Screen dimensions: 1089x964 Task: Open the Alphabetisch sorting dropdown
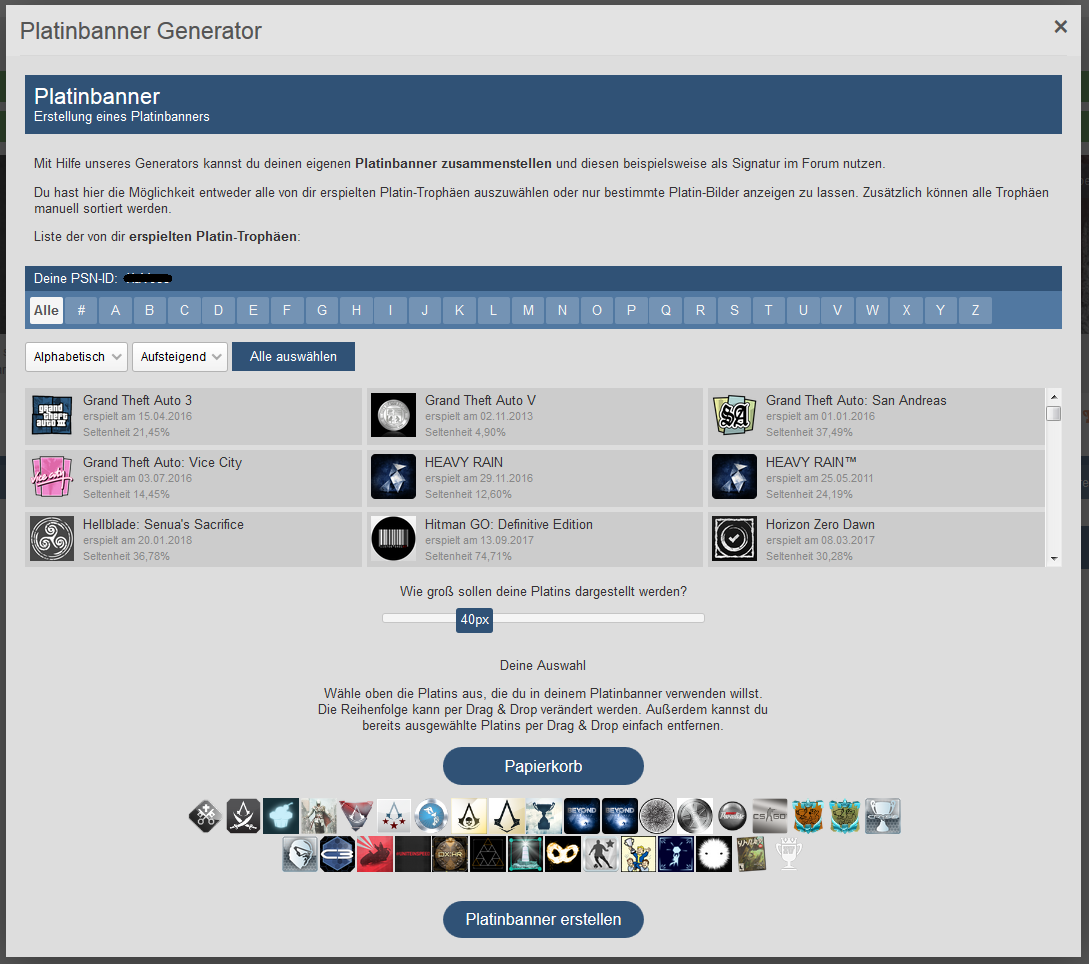click(76, 357)
